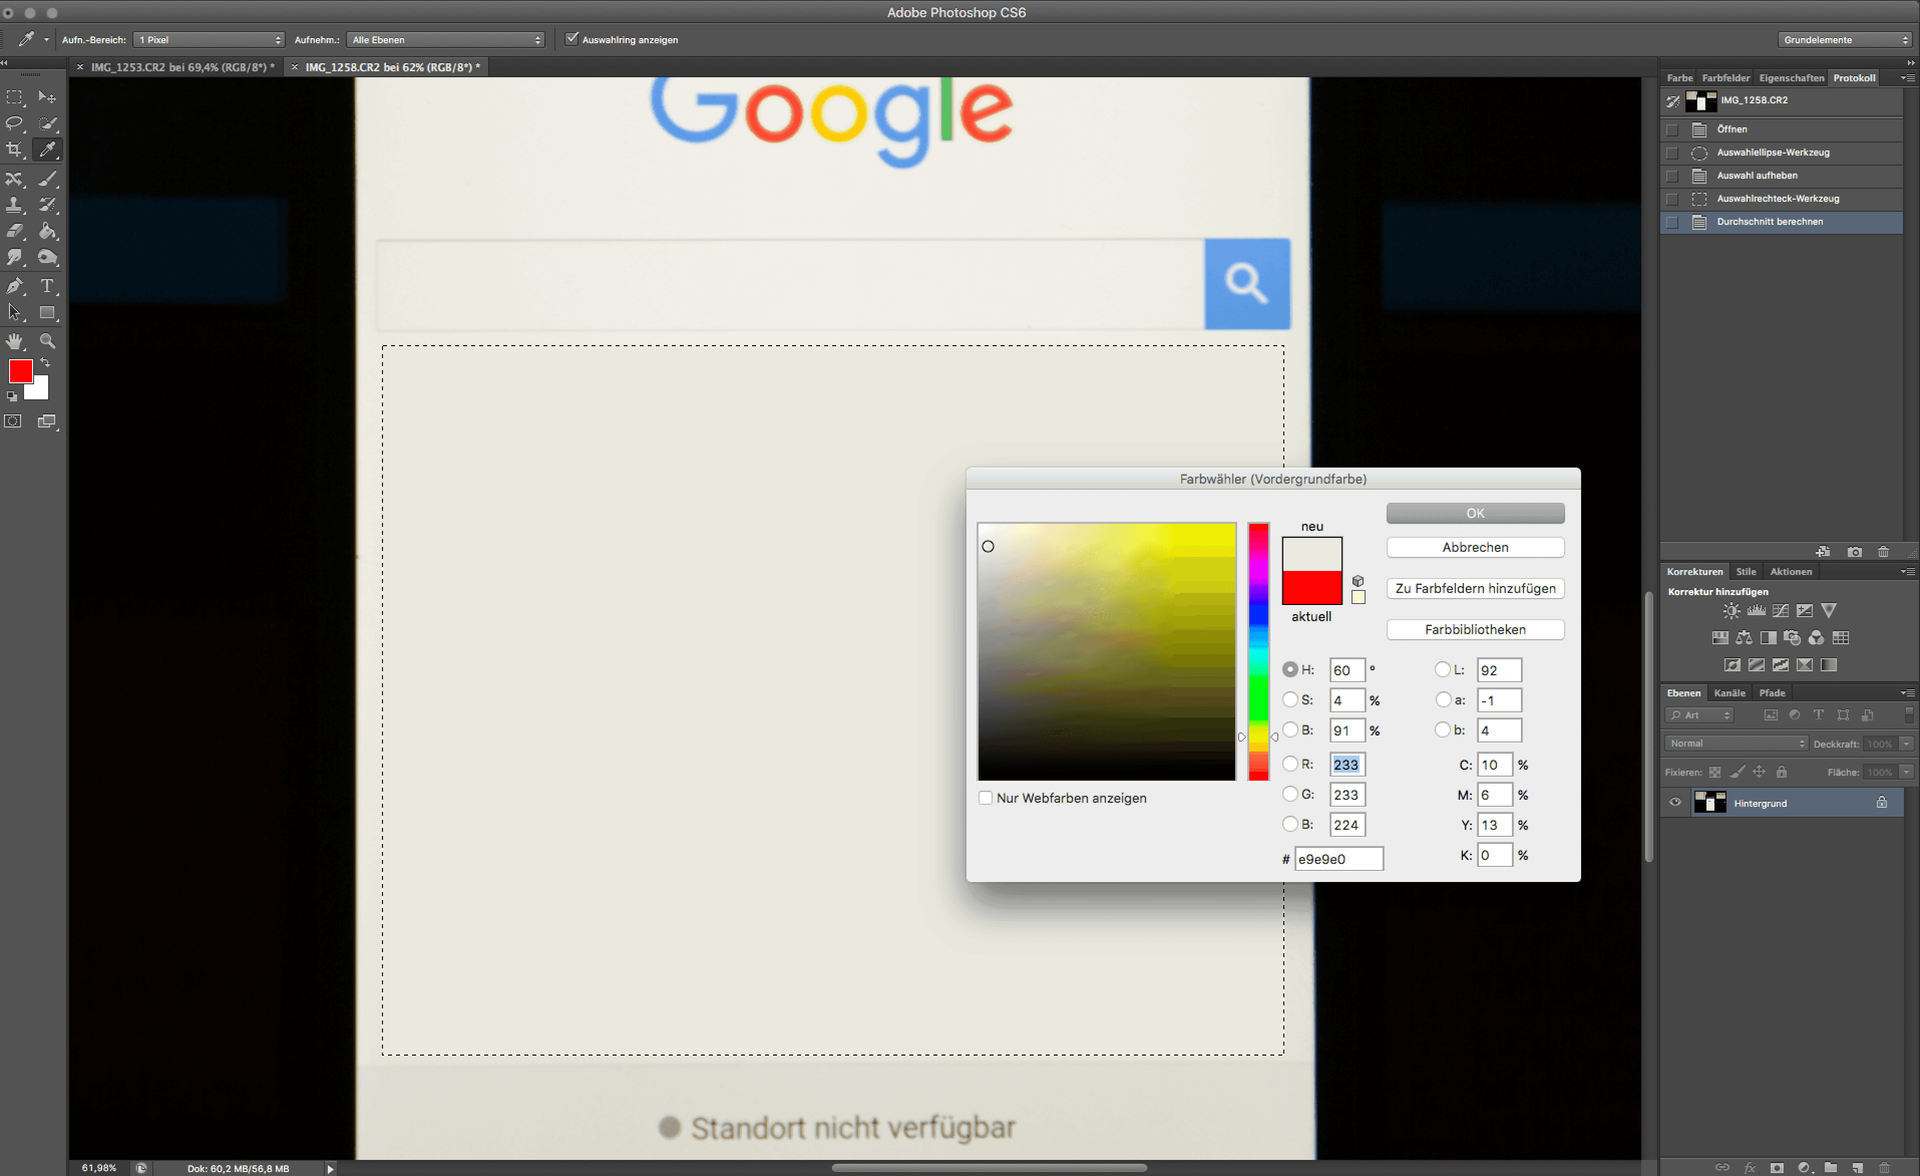Create new snapshot in history panel

pos(1855,552)
